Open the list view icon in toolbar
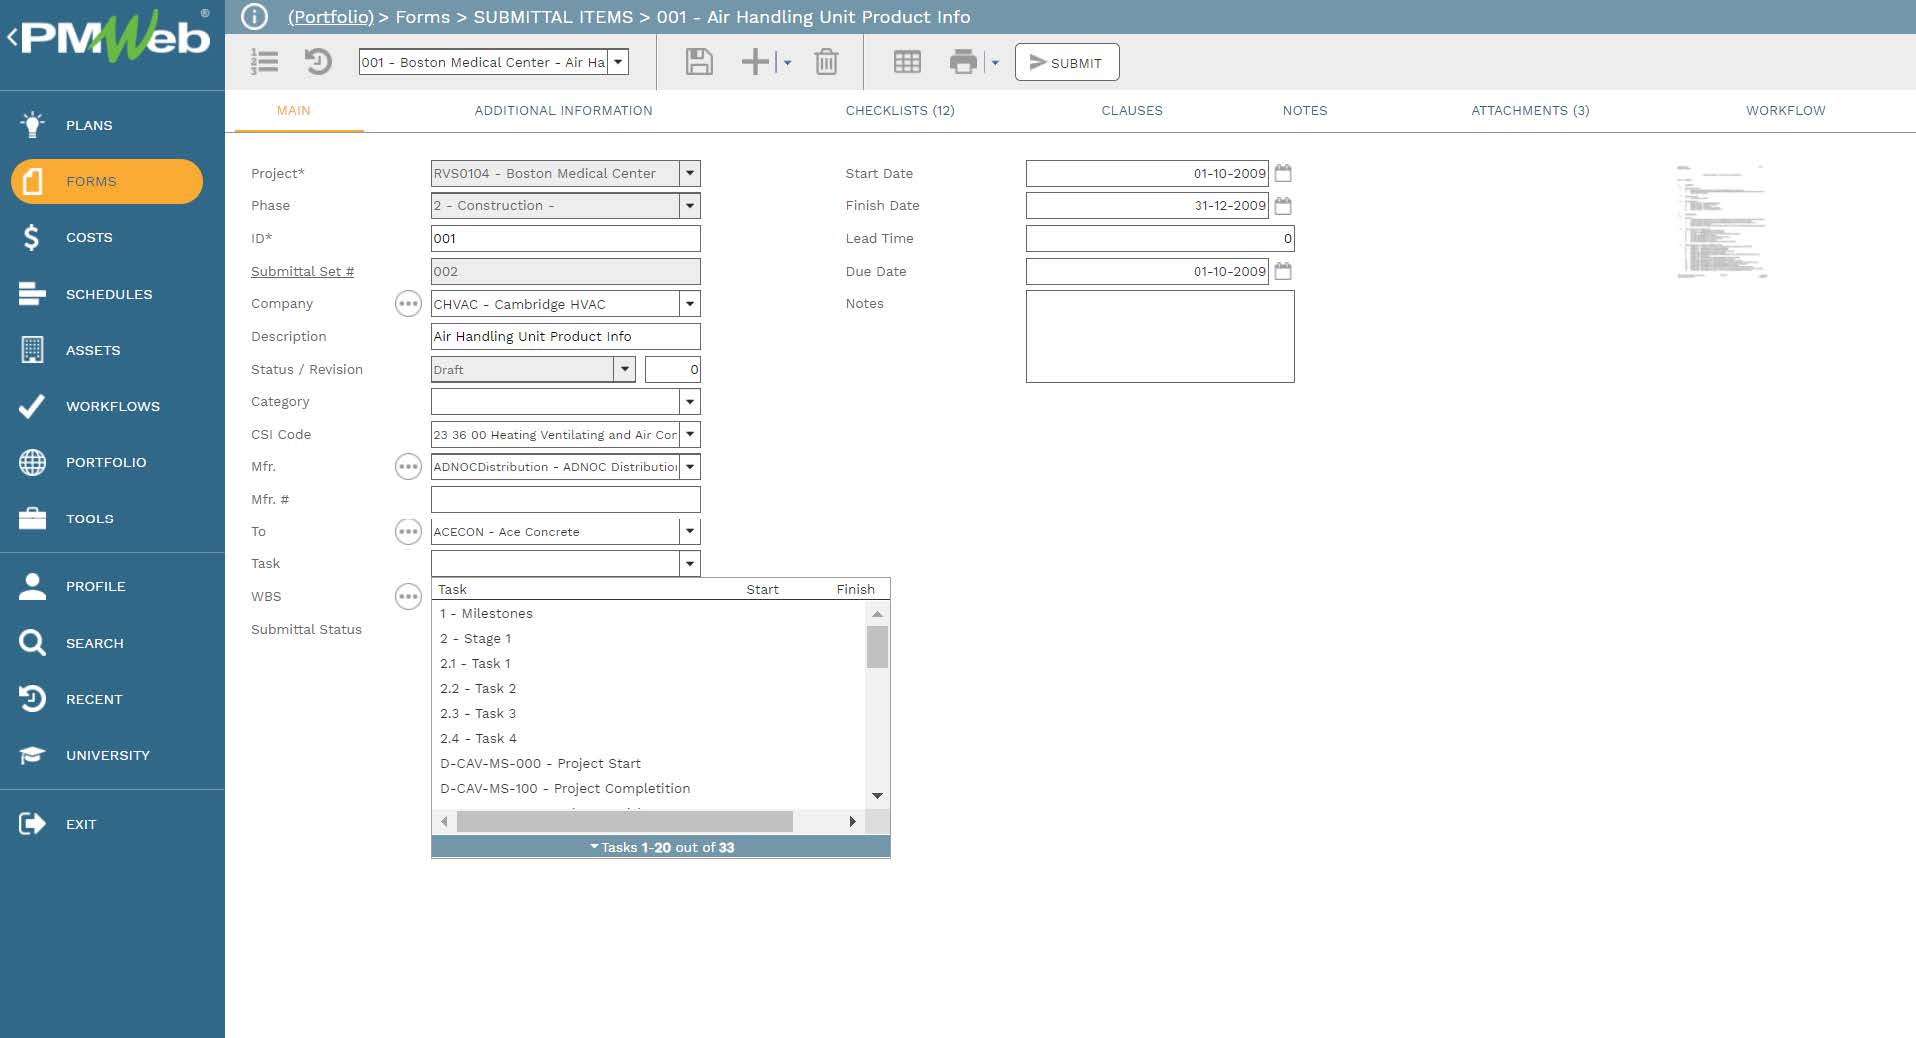 [264, 62]
